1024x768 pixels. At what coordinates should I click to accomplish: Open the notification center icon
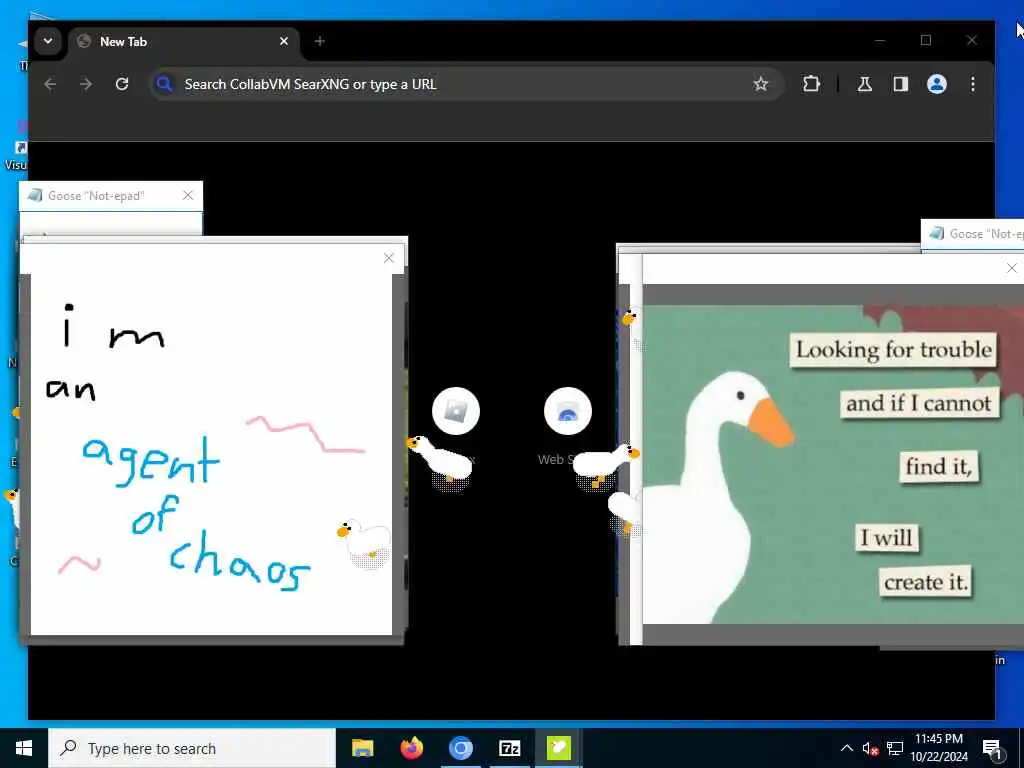(993, 748)
